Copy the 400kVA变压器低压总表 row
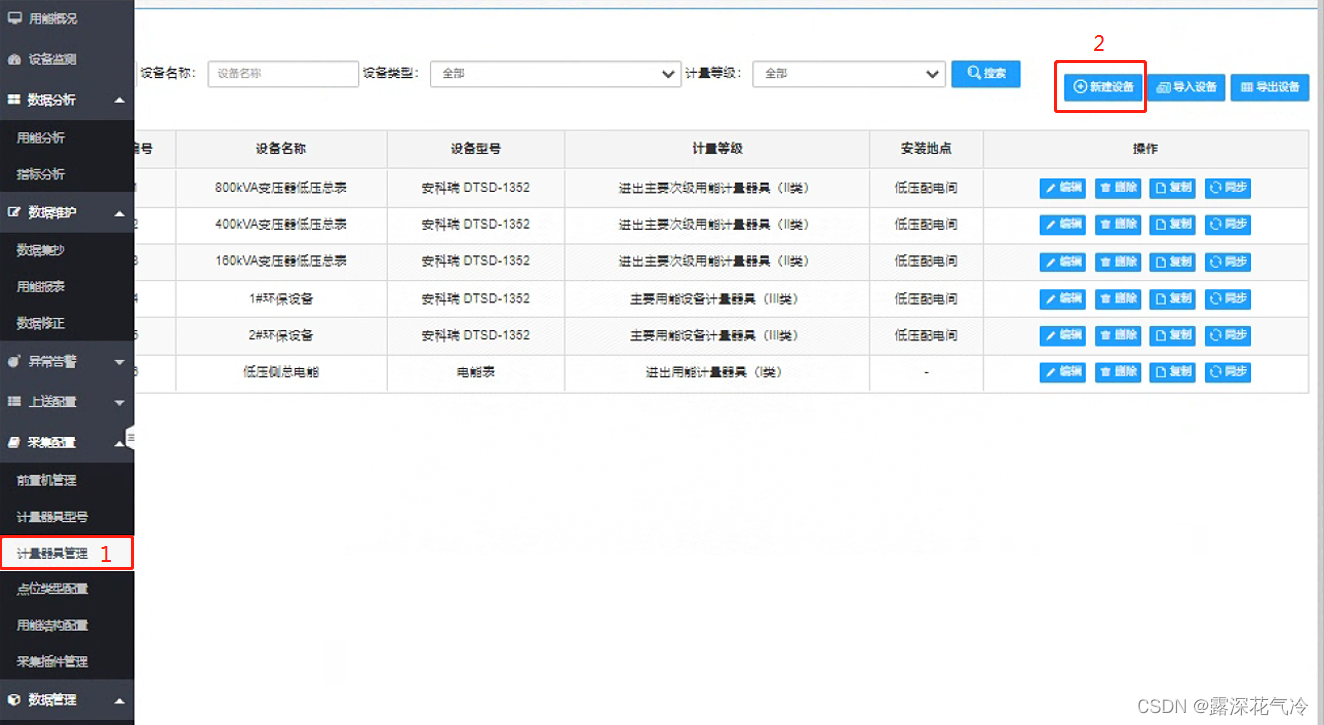Screen dimensions: 1324x725 coord(1173,225)
